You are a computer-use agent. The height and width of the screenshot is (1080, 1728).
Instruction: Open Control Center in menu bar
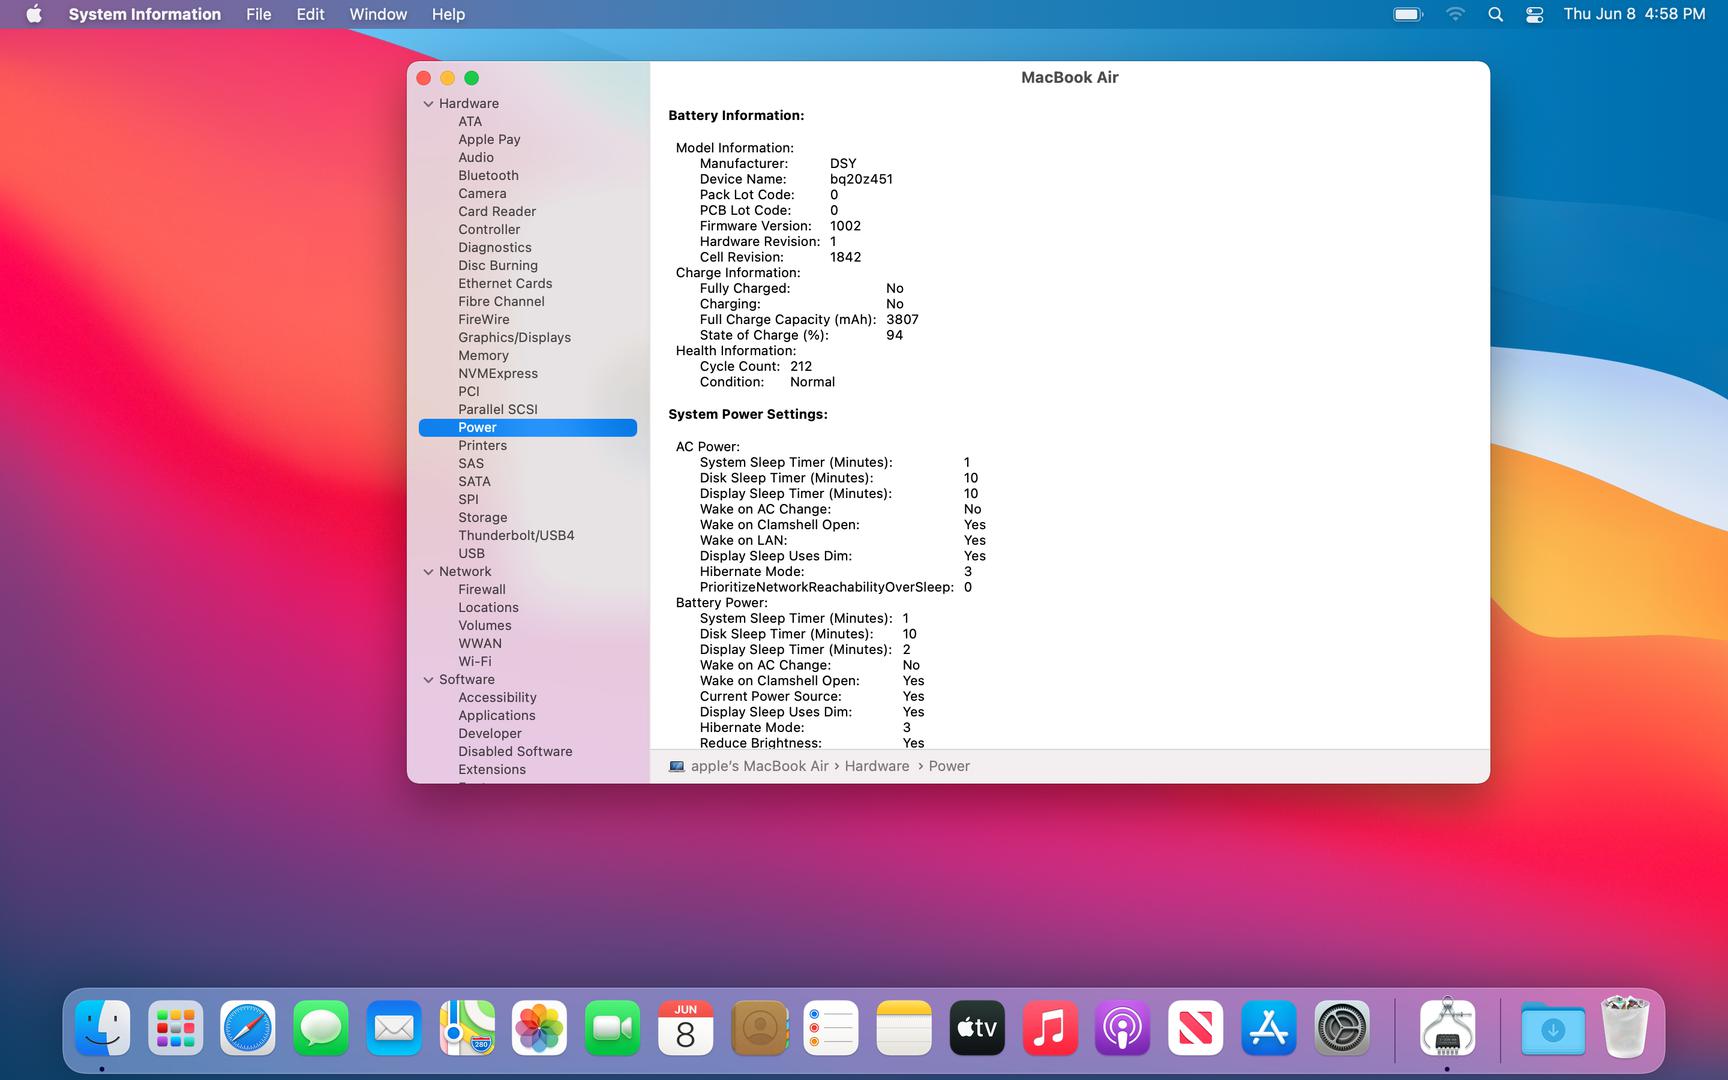pyautogui.click(x=1534, y=14)
